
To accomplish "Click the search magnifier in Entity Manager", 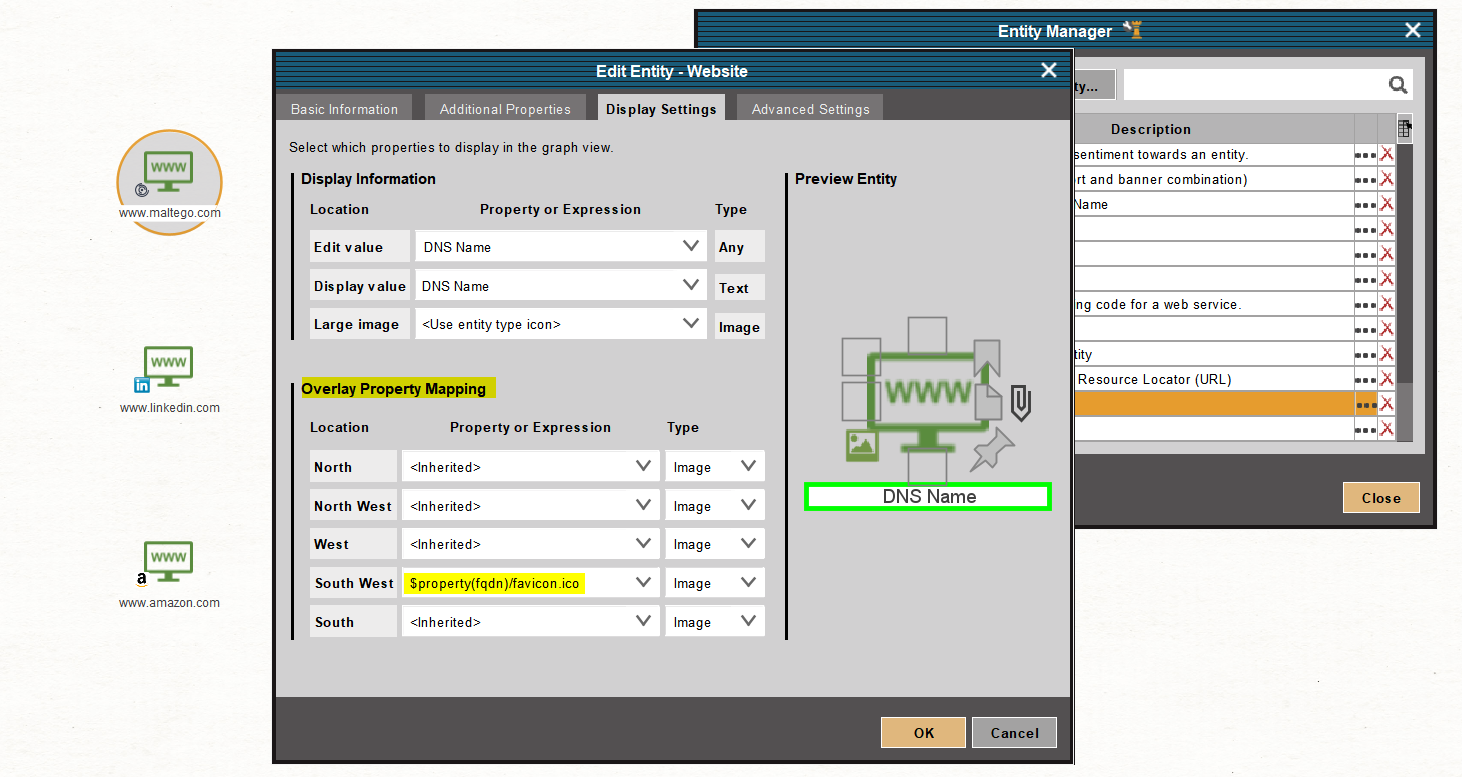I will click(x=1398, y=85).
